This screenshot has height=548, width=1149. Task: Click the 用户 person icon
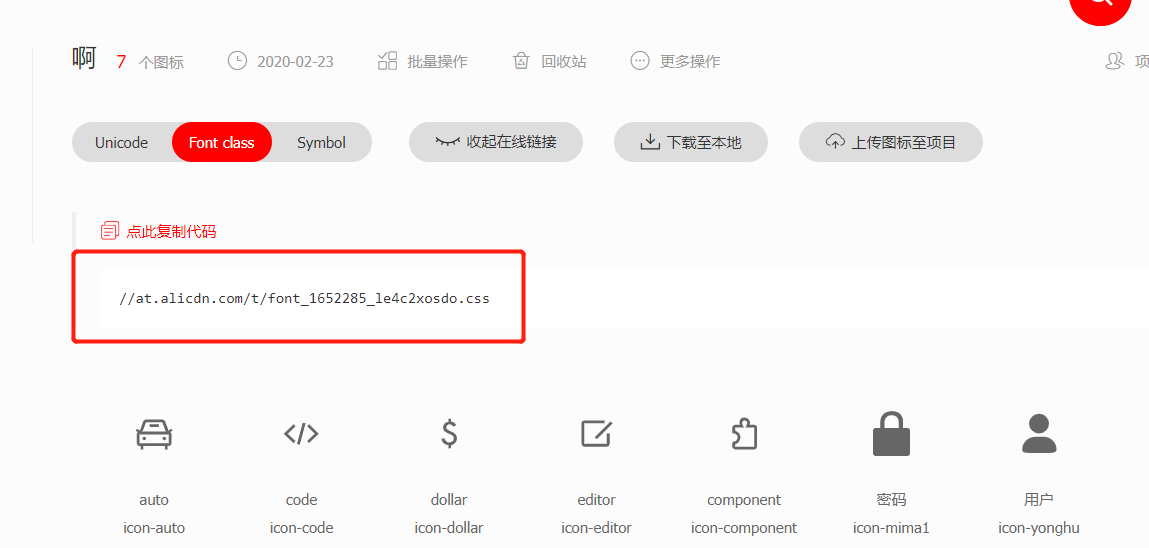pyautogui.click(x=1039, y=434)
